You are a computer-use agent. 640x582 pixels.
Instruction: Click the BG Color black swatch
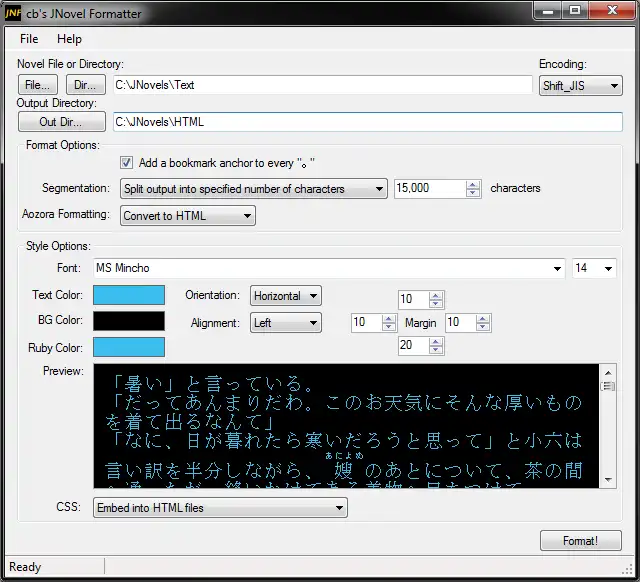pos(129,321)
